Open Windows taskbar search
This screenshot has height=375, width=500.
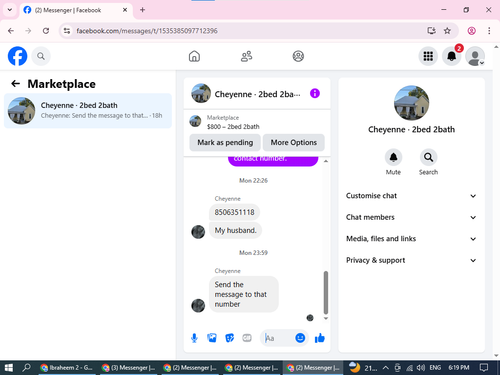coord(26,368)
